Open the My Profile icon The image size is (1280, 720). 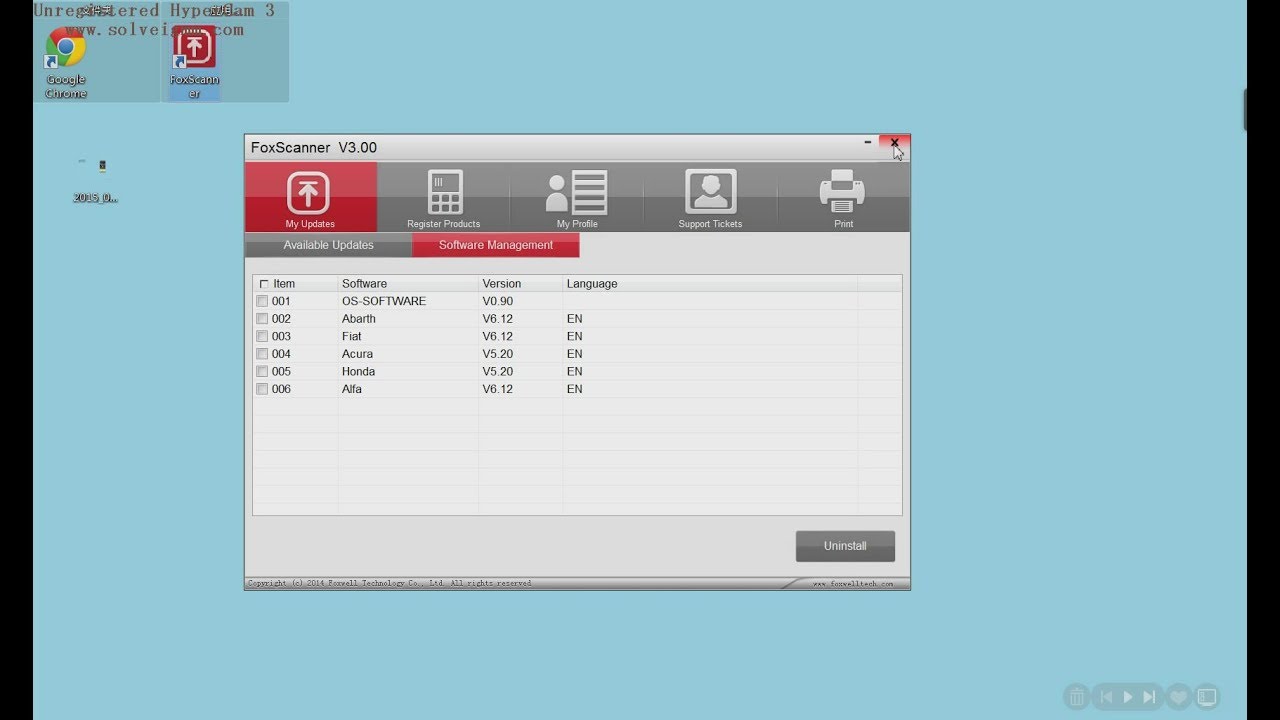(x=577, y=192)
